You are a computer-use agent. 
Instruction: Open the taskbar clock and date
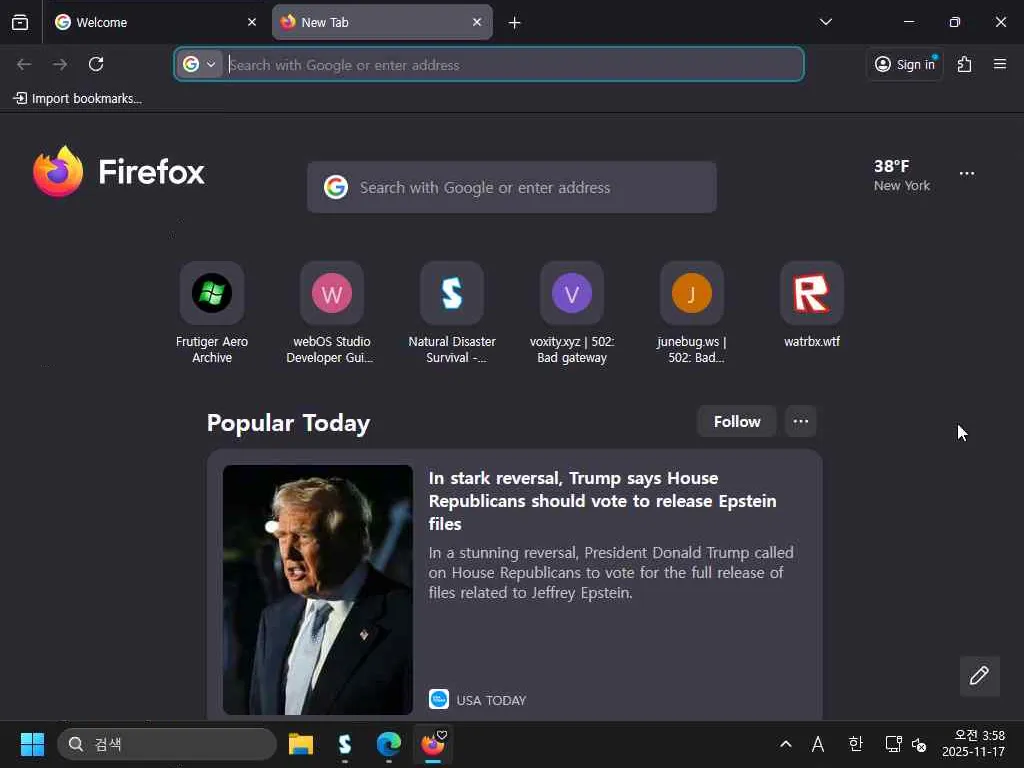click(973, 744)
